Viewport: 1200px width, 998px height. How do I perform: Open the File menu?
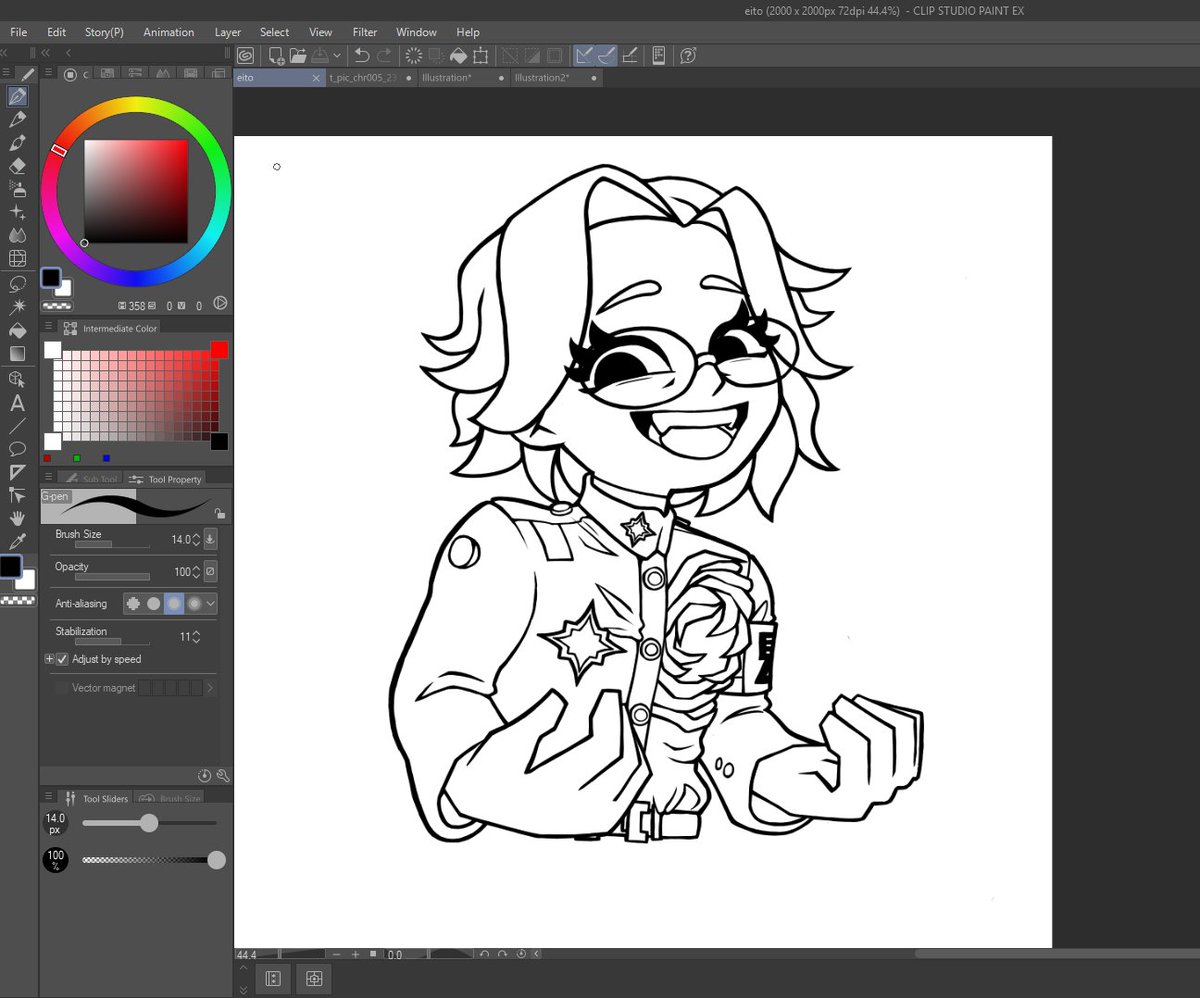coord(18,32)
